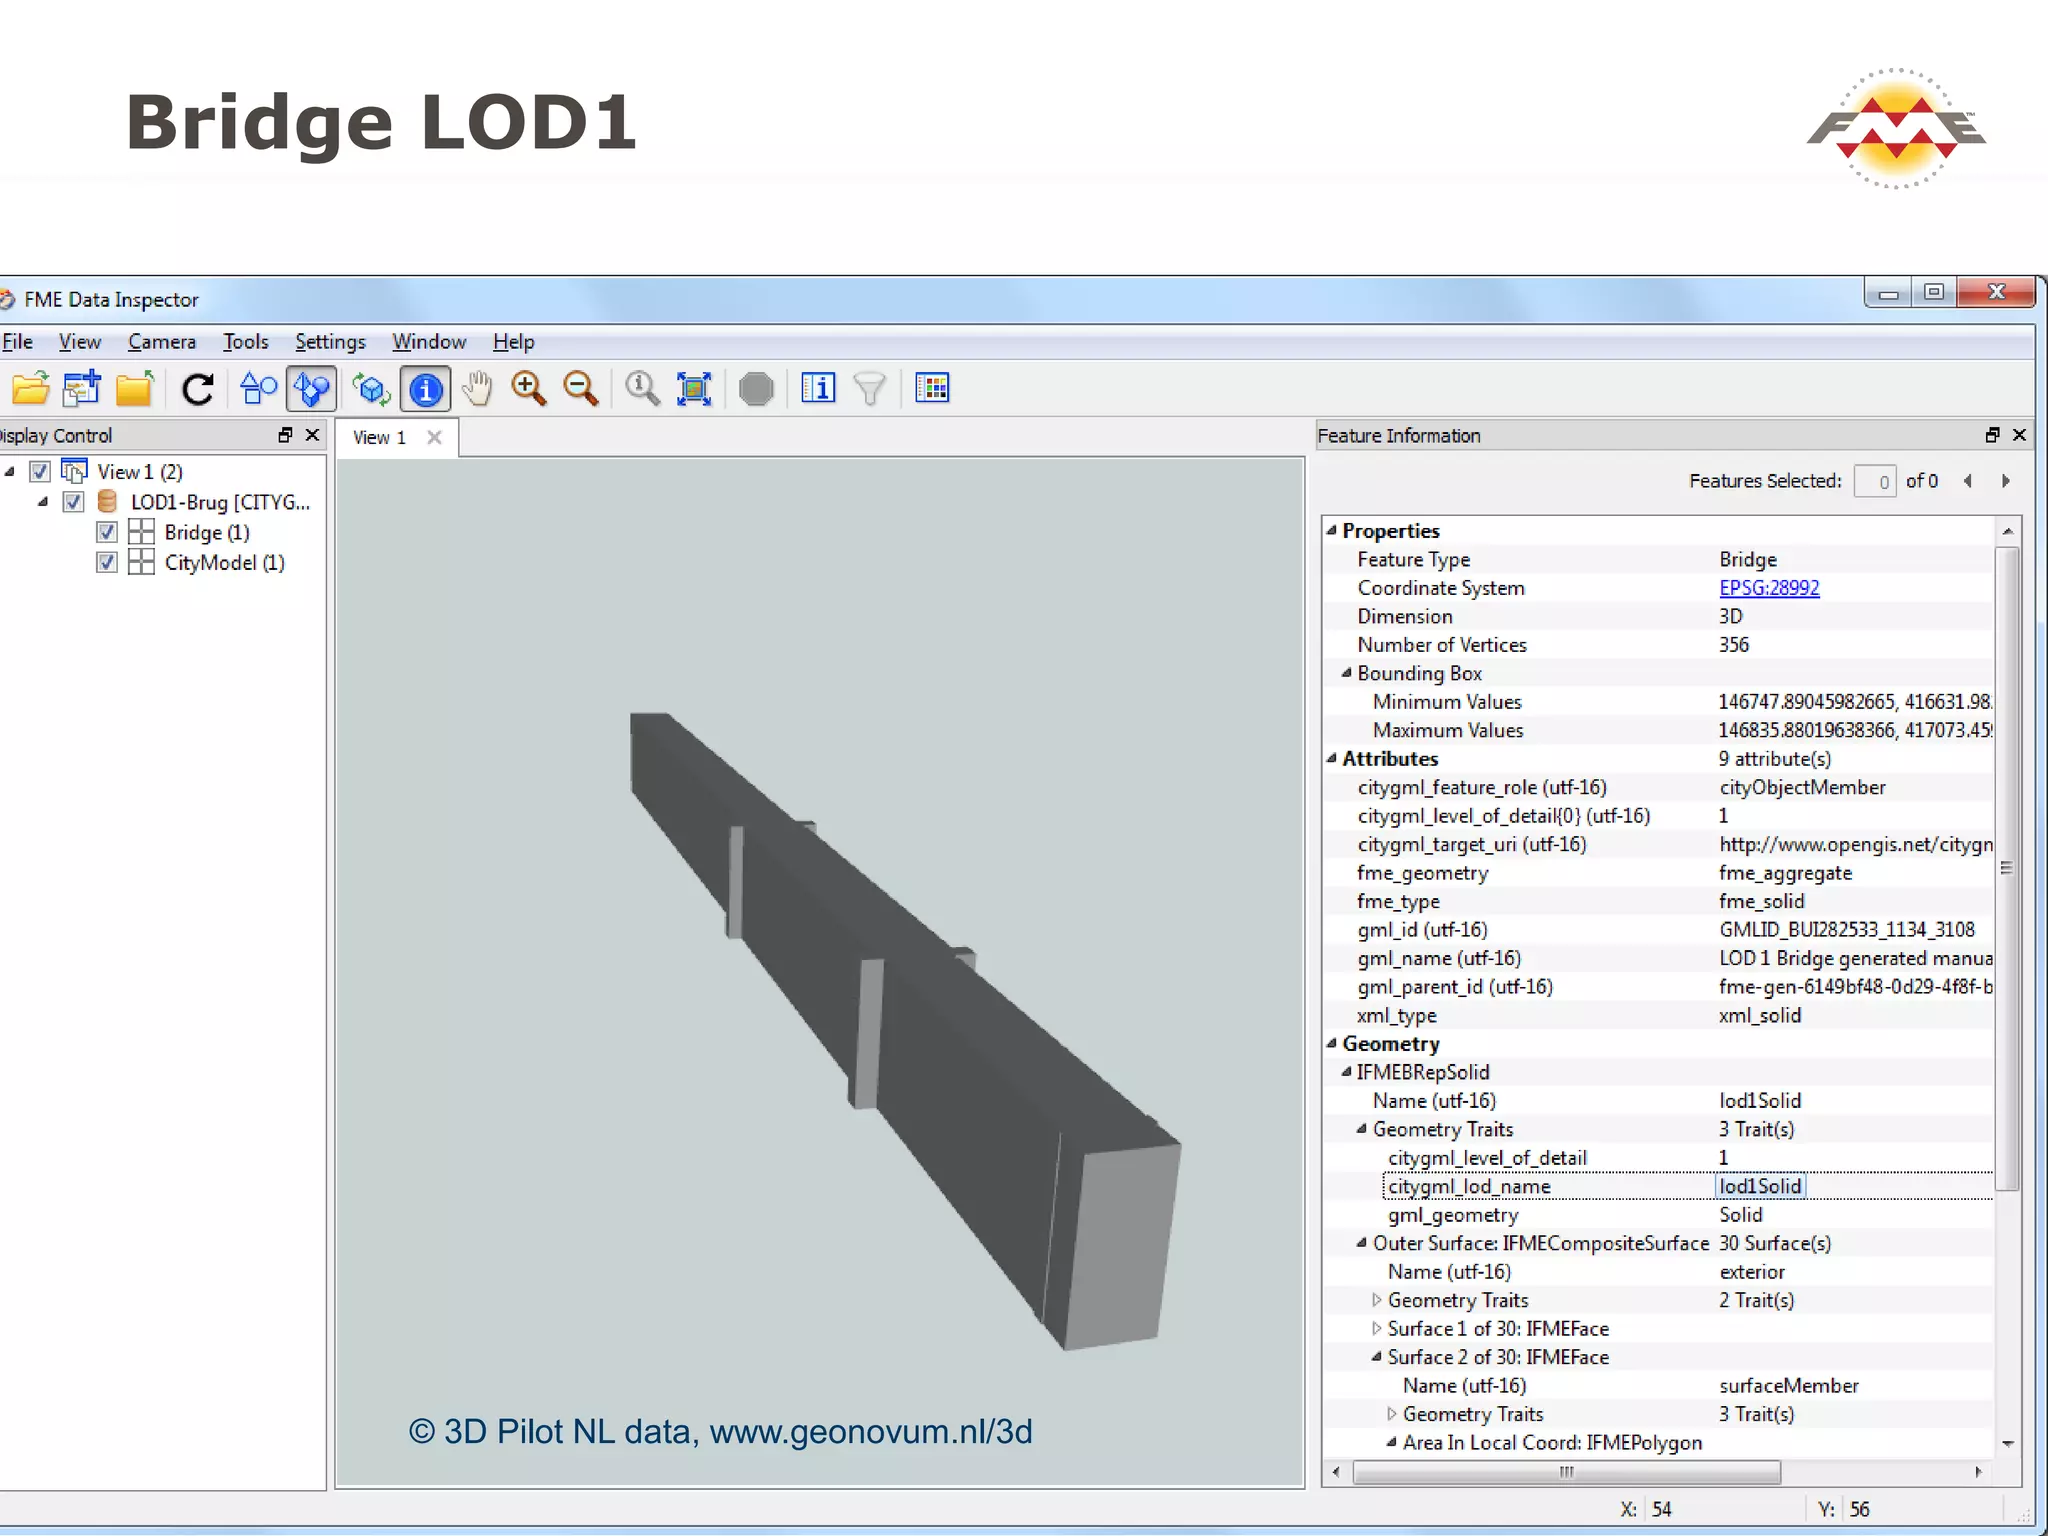This screenshot has width=2048, height=1536.
Task: Go to next selected feature arrow
Action: [x=2006, y=481]
